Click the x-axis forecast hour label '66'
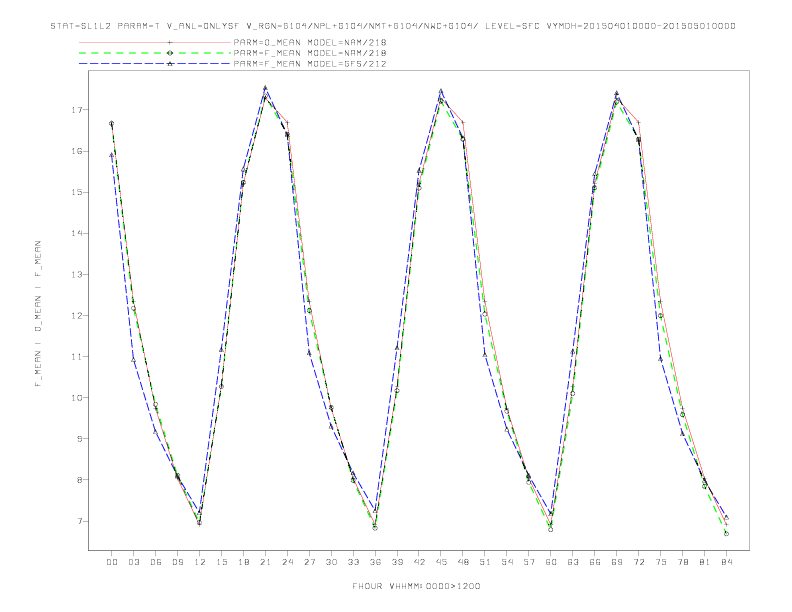792x612 pixels. (595, 562)
